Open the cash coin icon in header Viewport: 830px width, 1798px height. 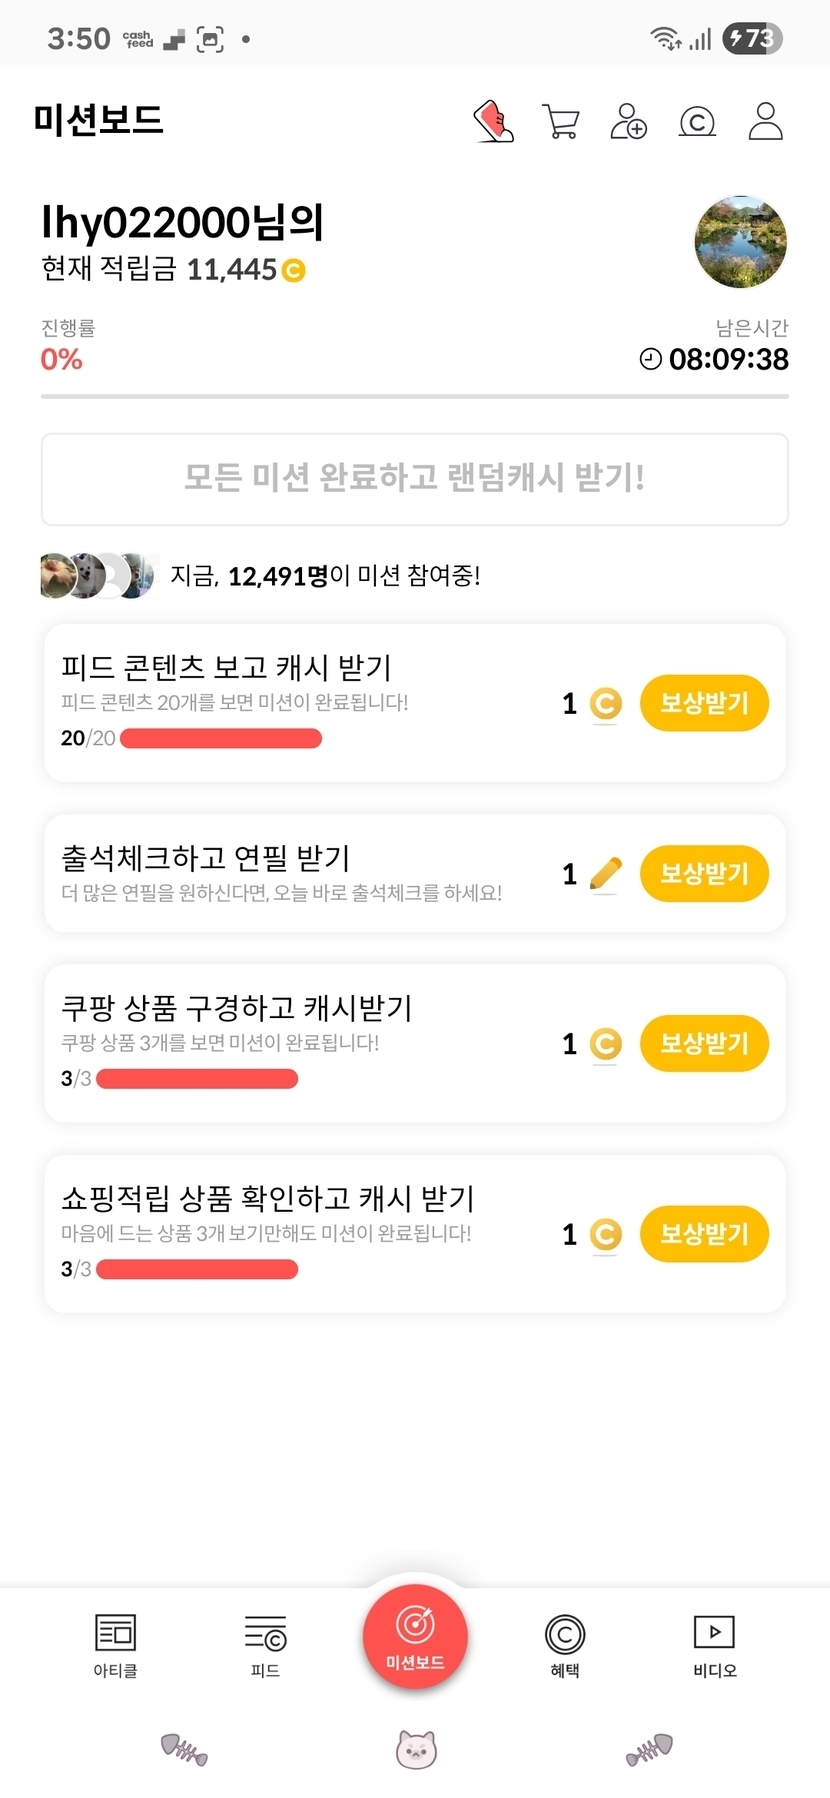tap(697, 122)
